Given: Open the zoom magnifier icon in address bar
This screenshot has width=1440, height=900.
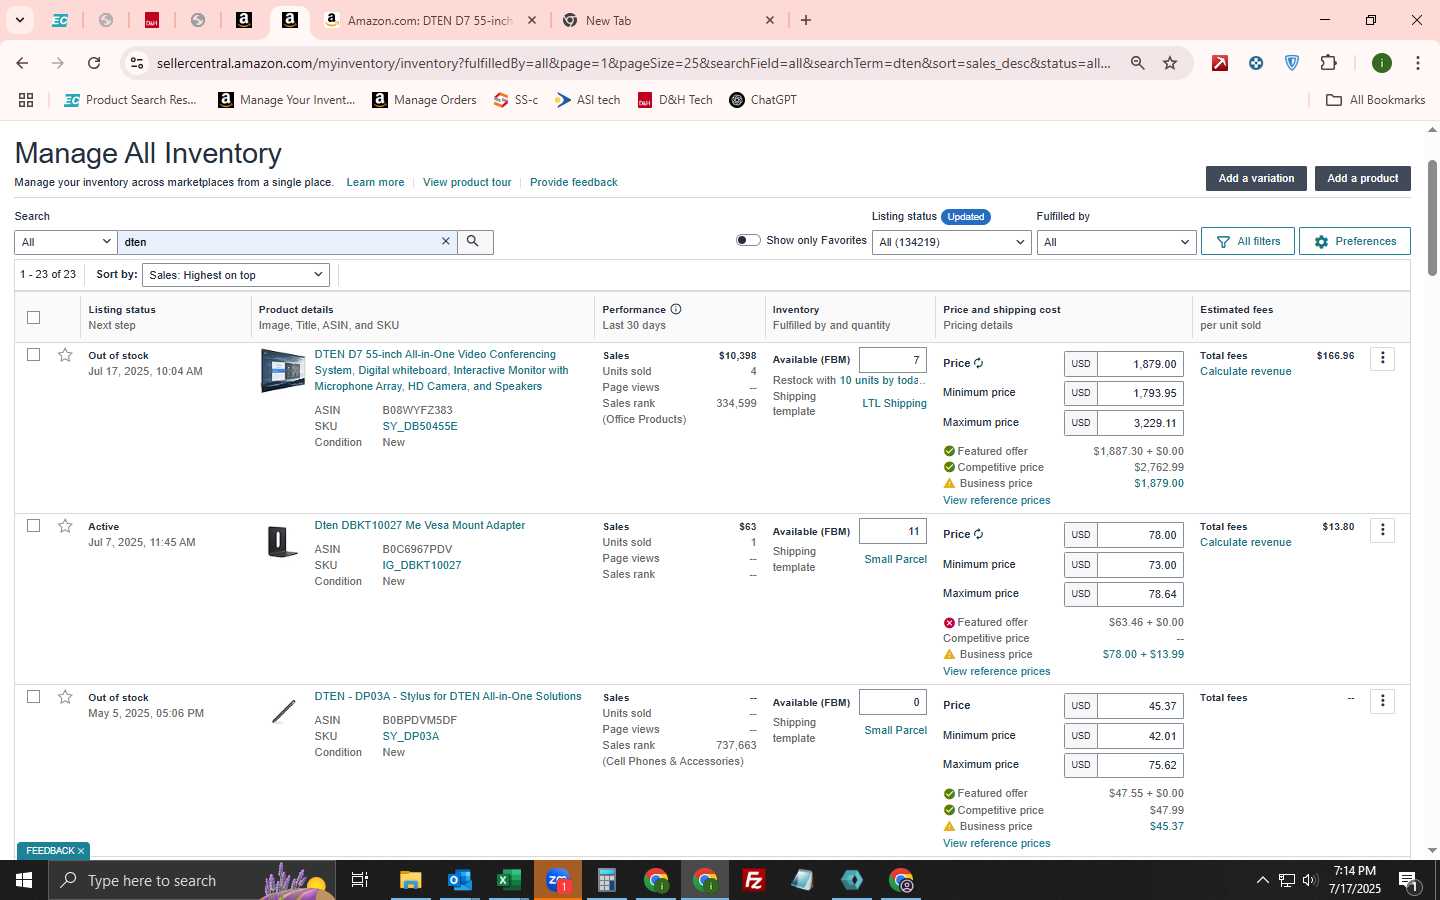Looking at the screenshot, I should (1137, 63).
